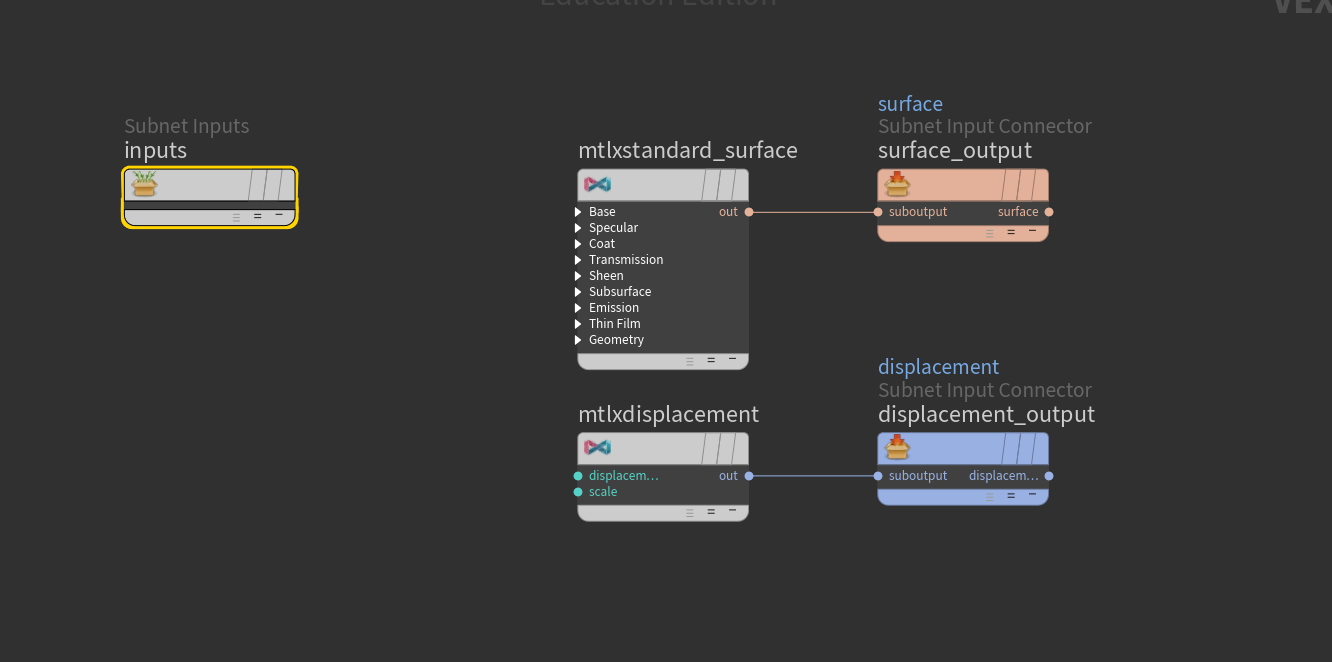The width and height of the screenshot is (1332, 662).
Task: Click the suboutput port on displacement_output
Action: (x=878, y=476)
